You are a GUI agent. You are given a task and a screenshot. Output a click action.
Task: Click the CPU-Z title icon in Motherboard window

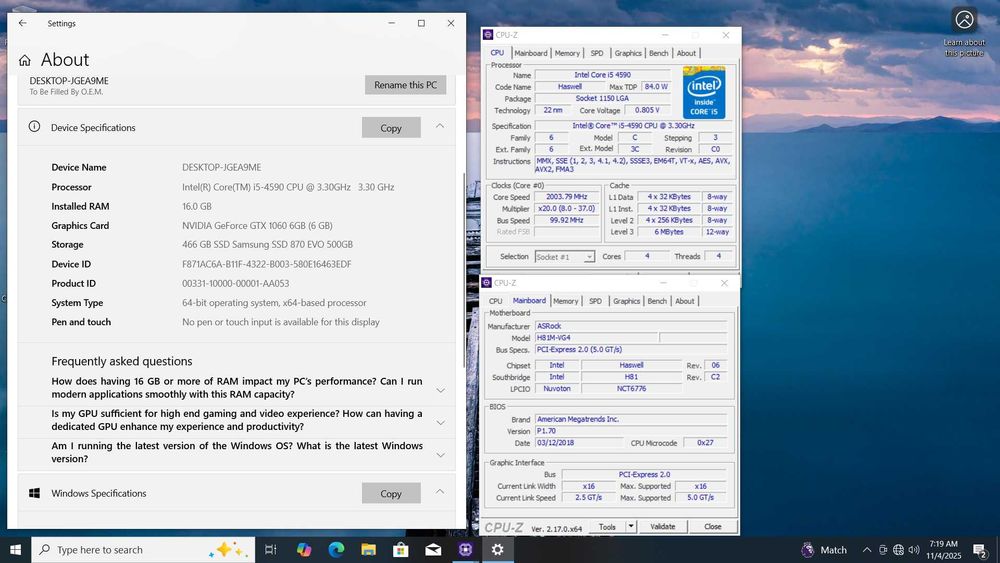(x=487, y=282)
